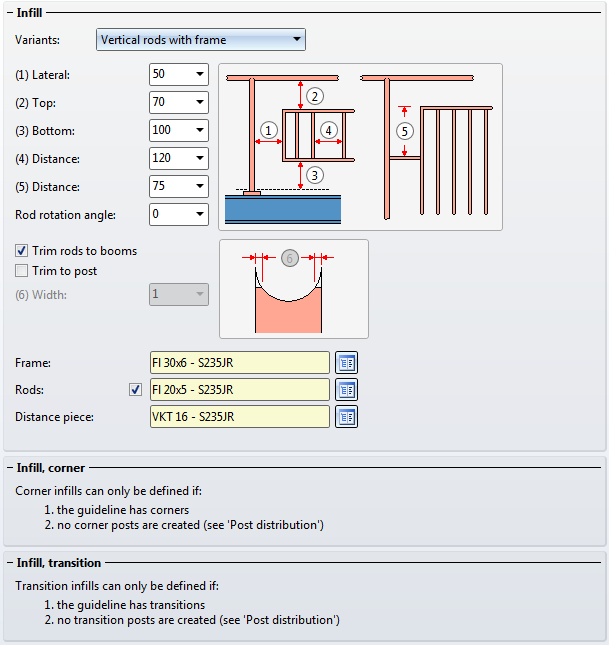Collapse the Infill, corner section
The height and width of the screenshot is (645, 609).
tap(10, 468)
